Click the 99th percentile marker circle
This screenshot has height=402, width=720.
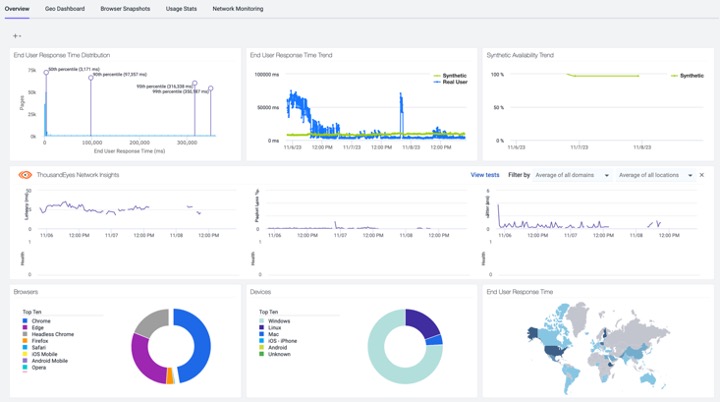pyautogui.click(x=210, y=89)
